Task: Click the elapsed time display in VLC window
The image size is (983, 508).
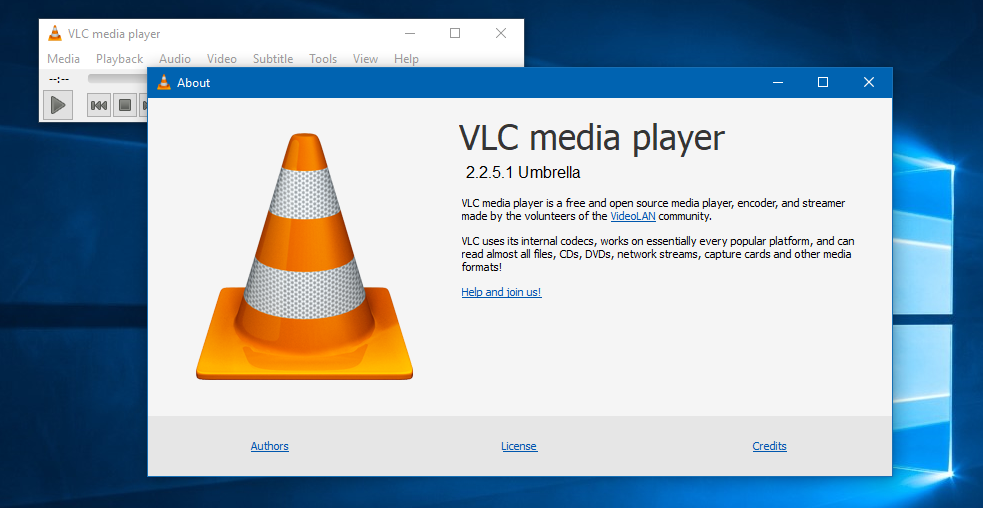Action: (60, 79)
